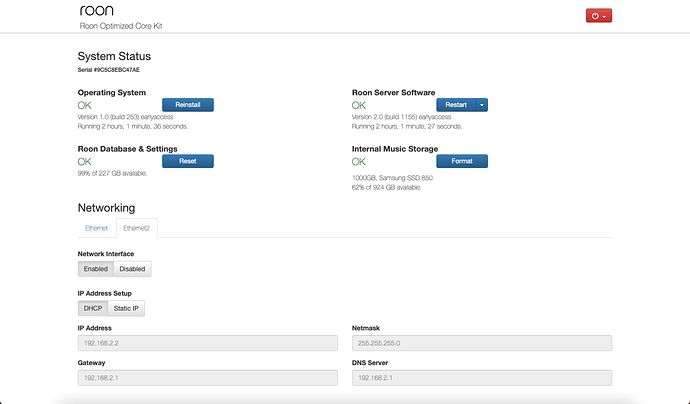Click the IP Address field

[x=208, y=343]
